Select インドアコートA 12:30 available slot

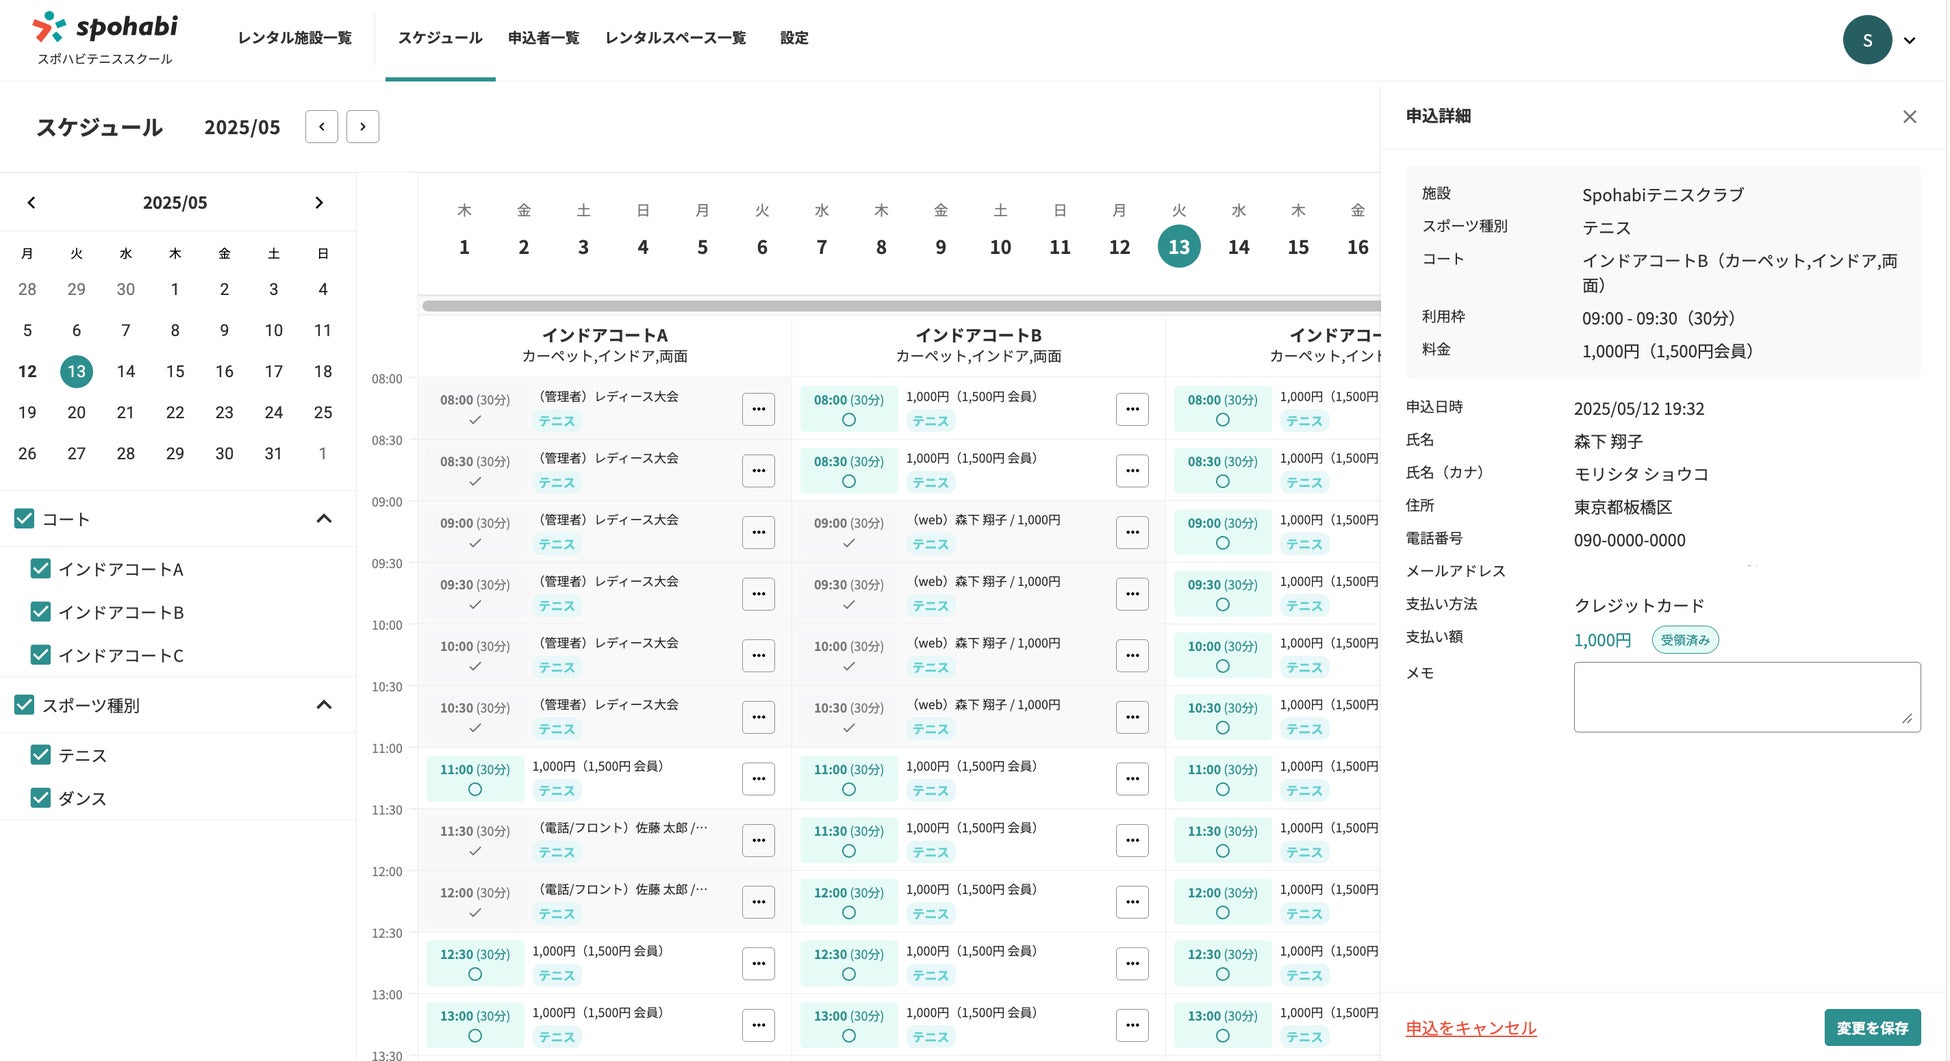coord(475,964)
